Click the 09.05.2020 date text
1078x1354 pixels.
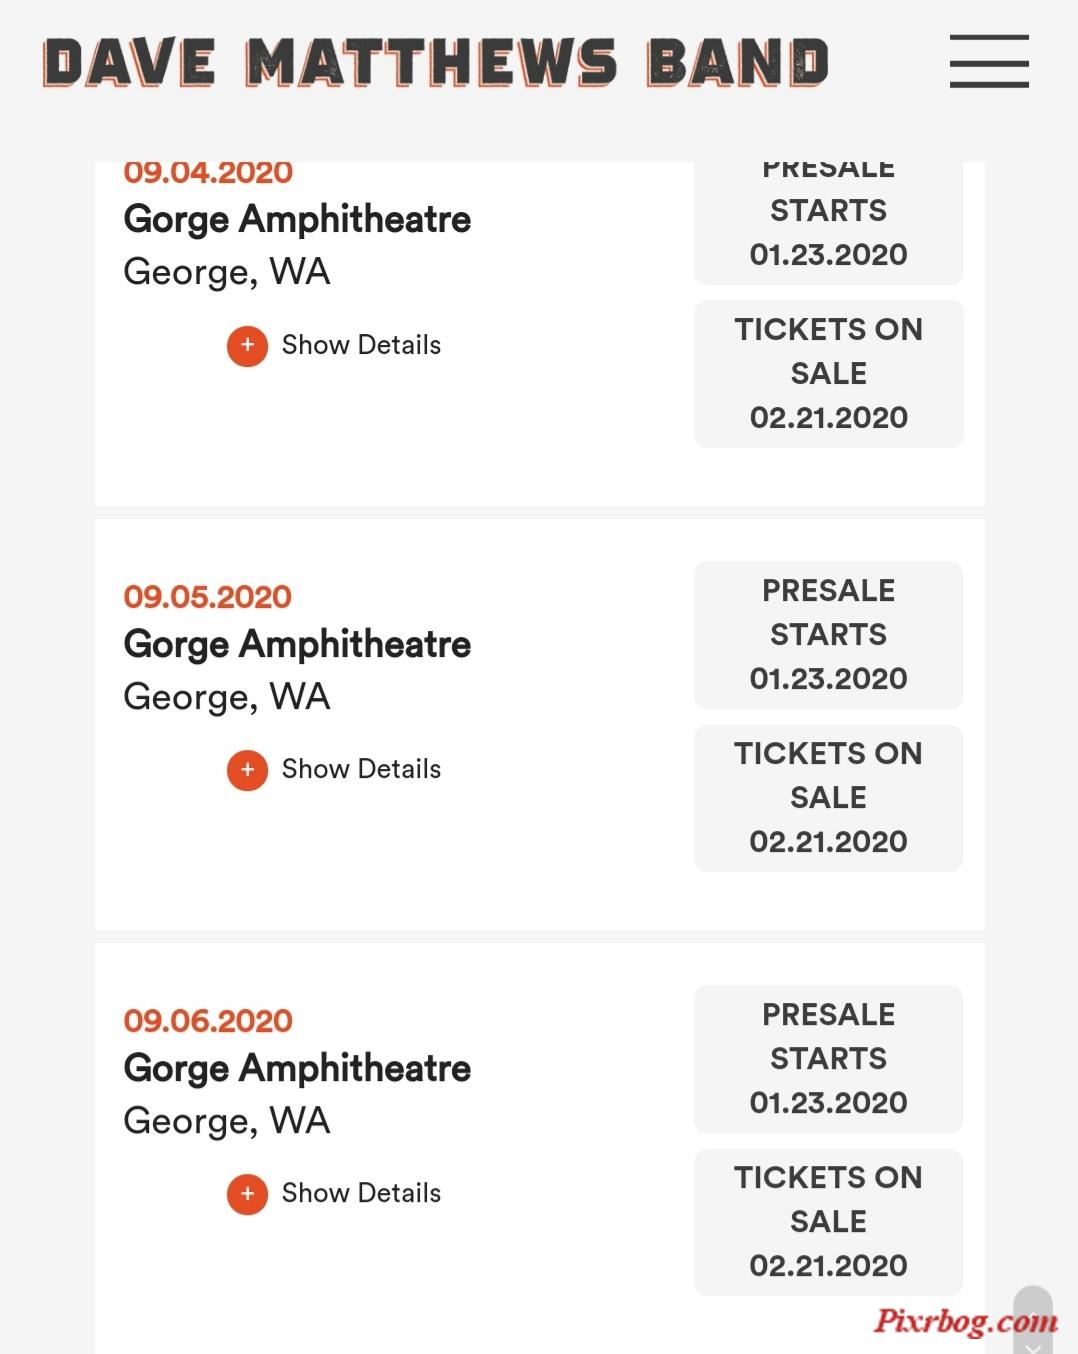tap(208, 597)
